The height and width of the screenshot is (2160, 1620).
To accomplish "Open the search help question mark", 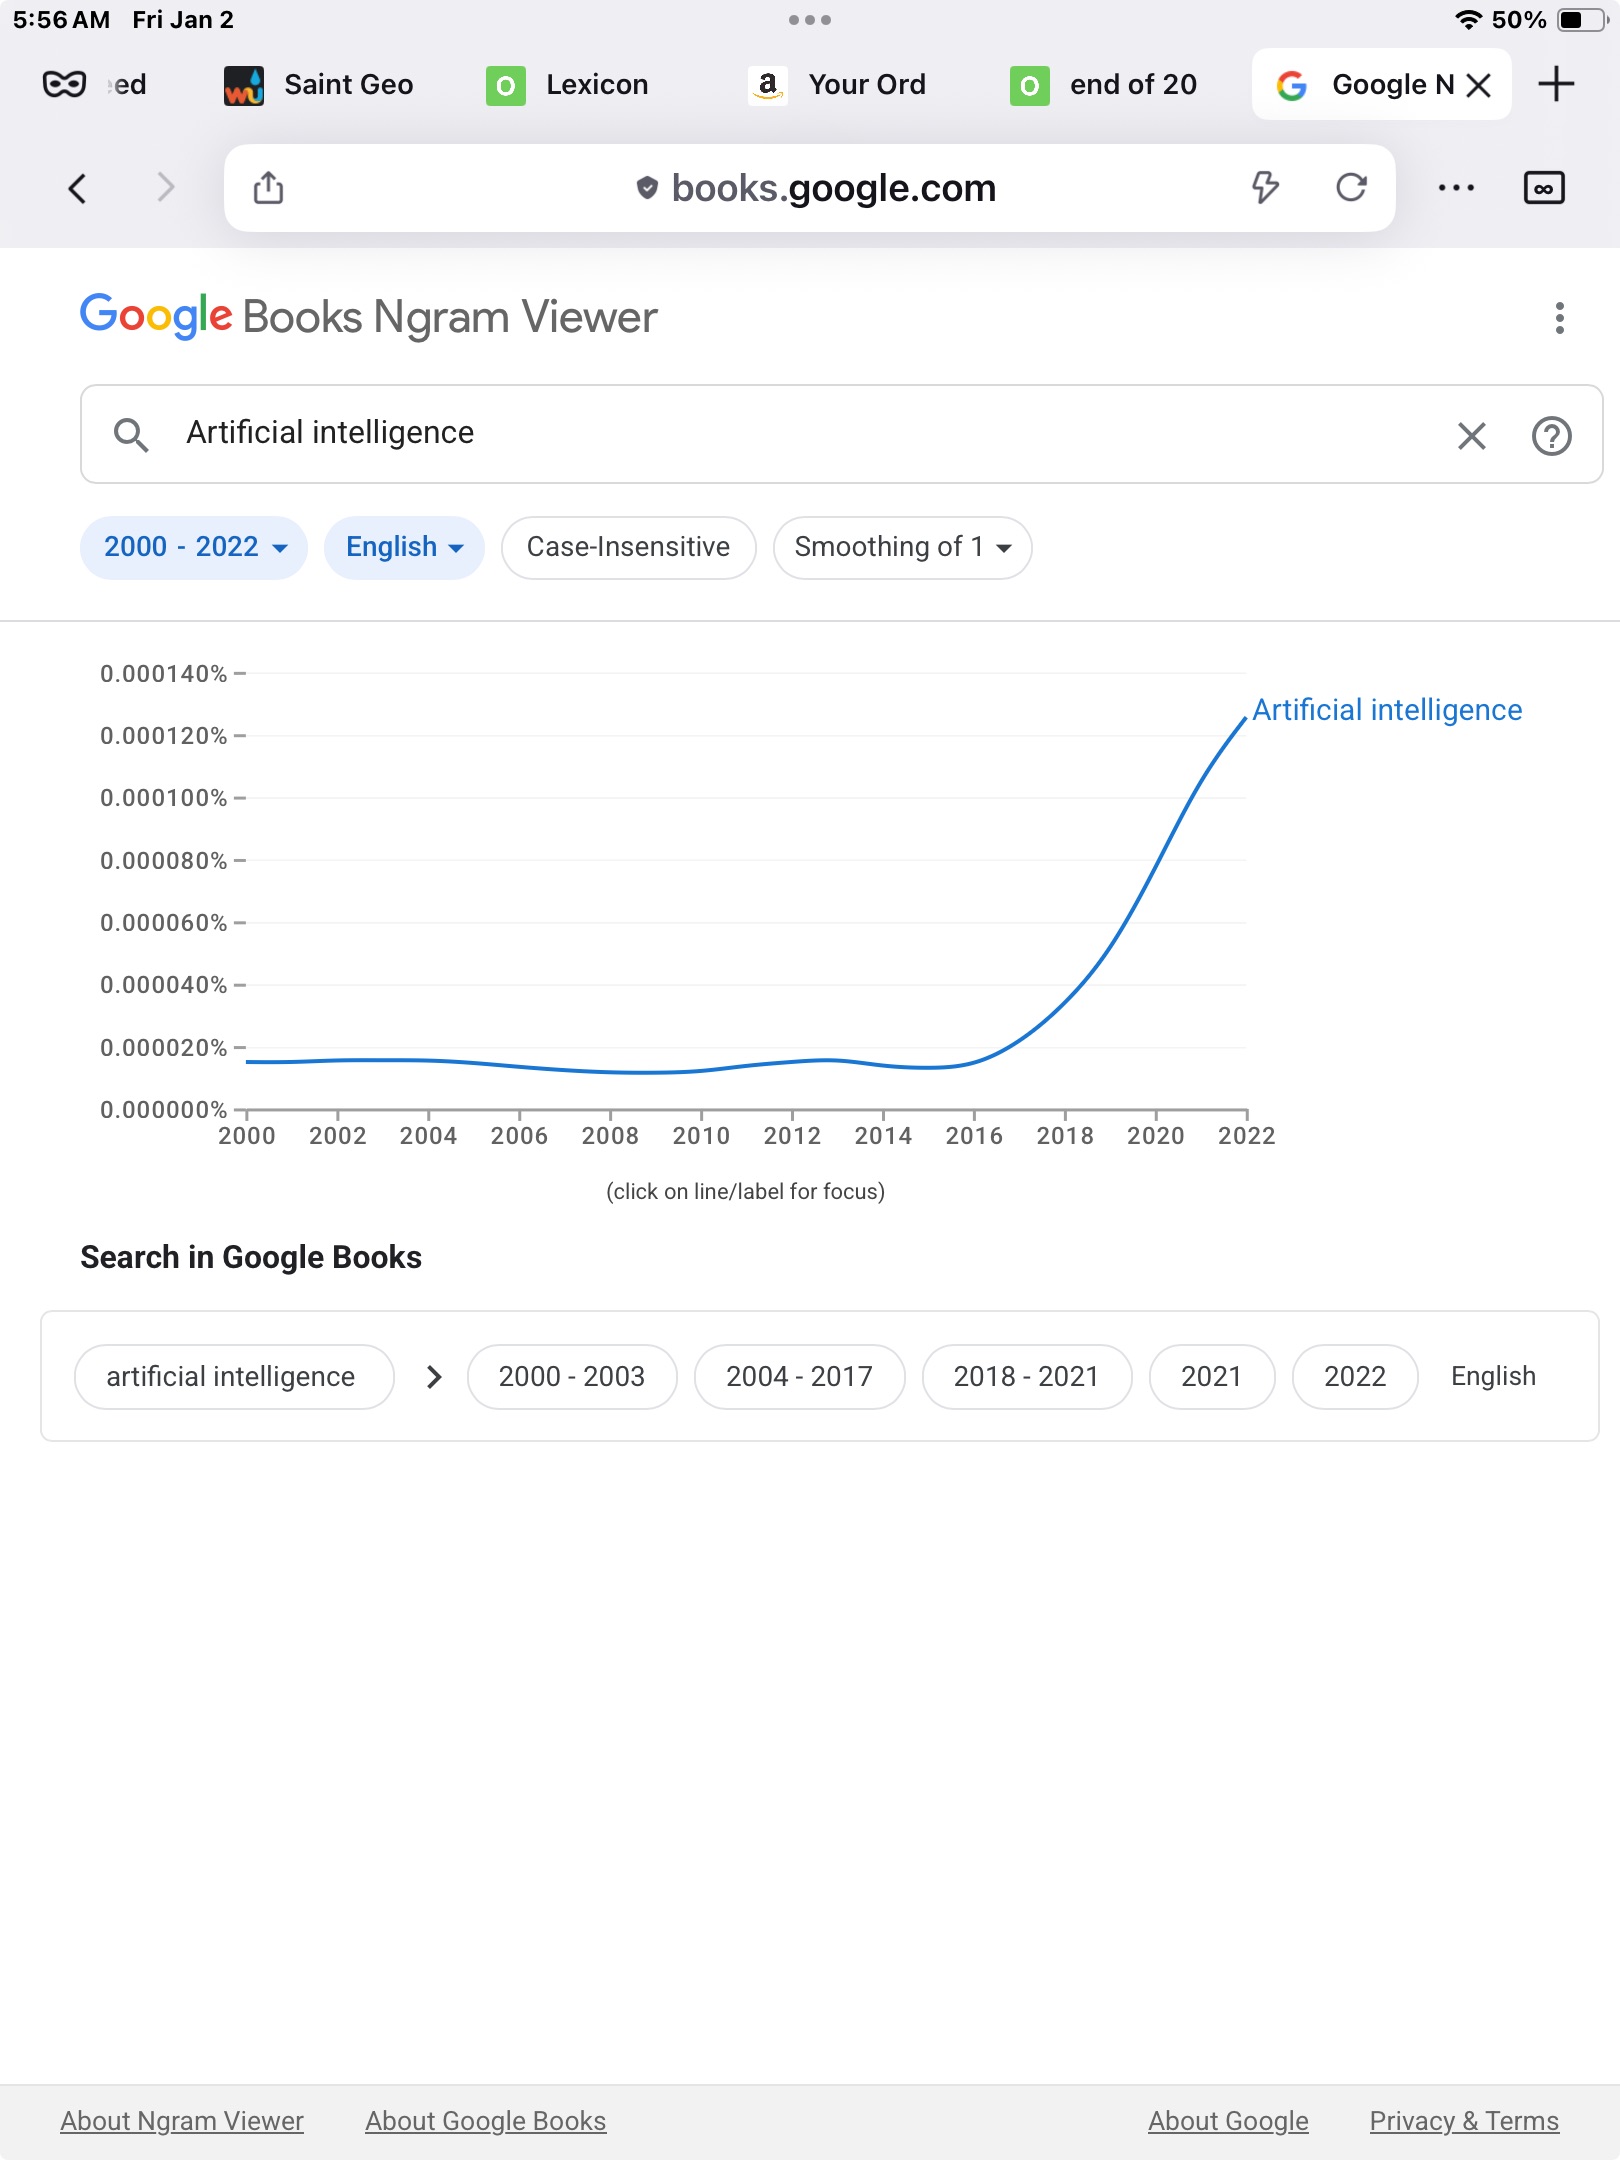I will 1551,435.
